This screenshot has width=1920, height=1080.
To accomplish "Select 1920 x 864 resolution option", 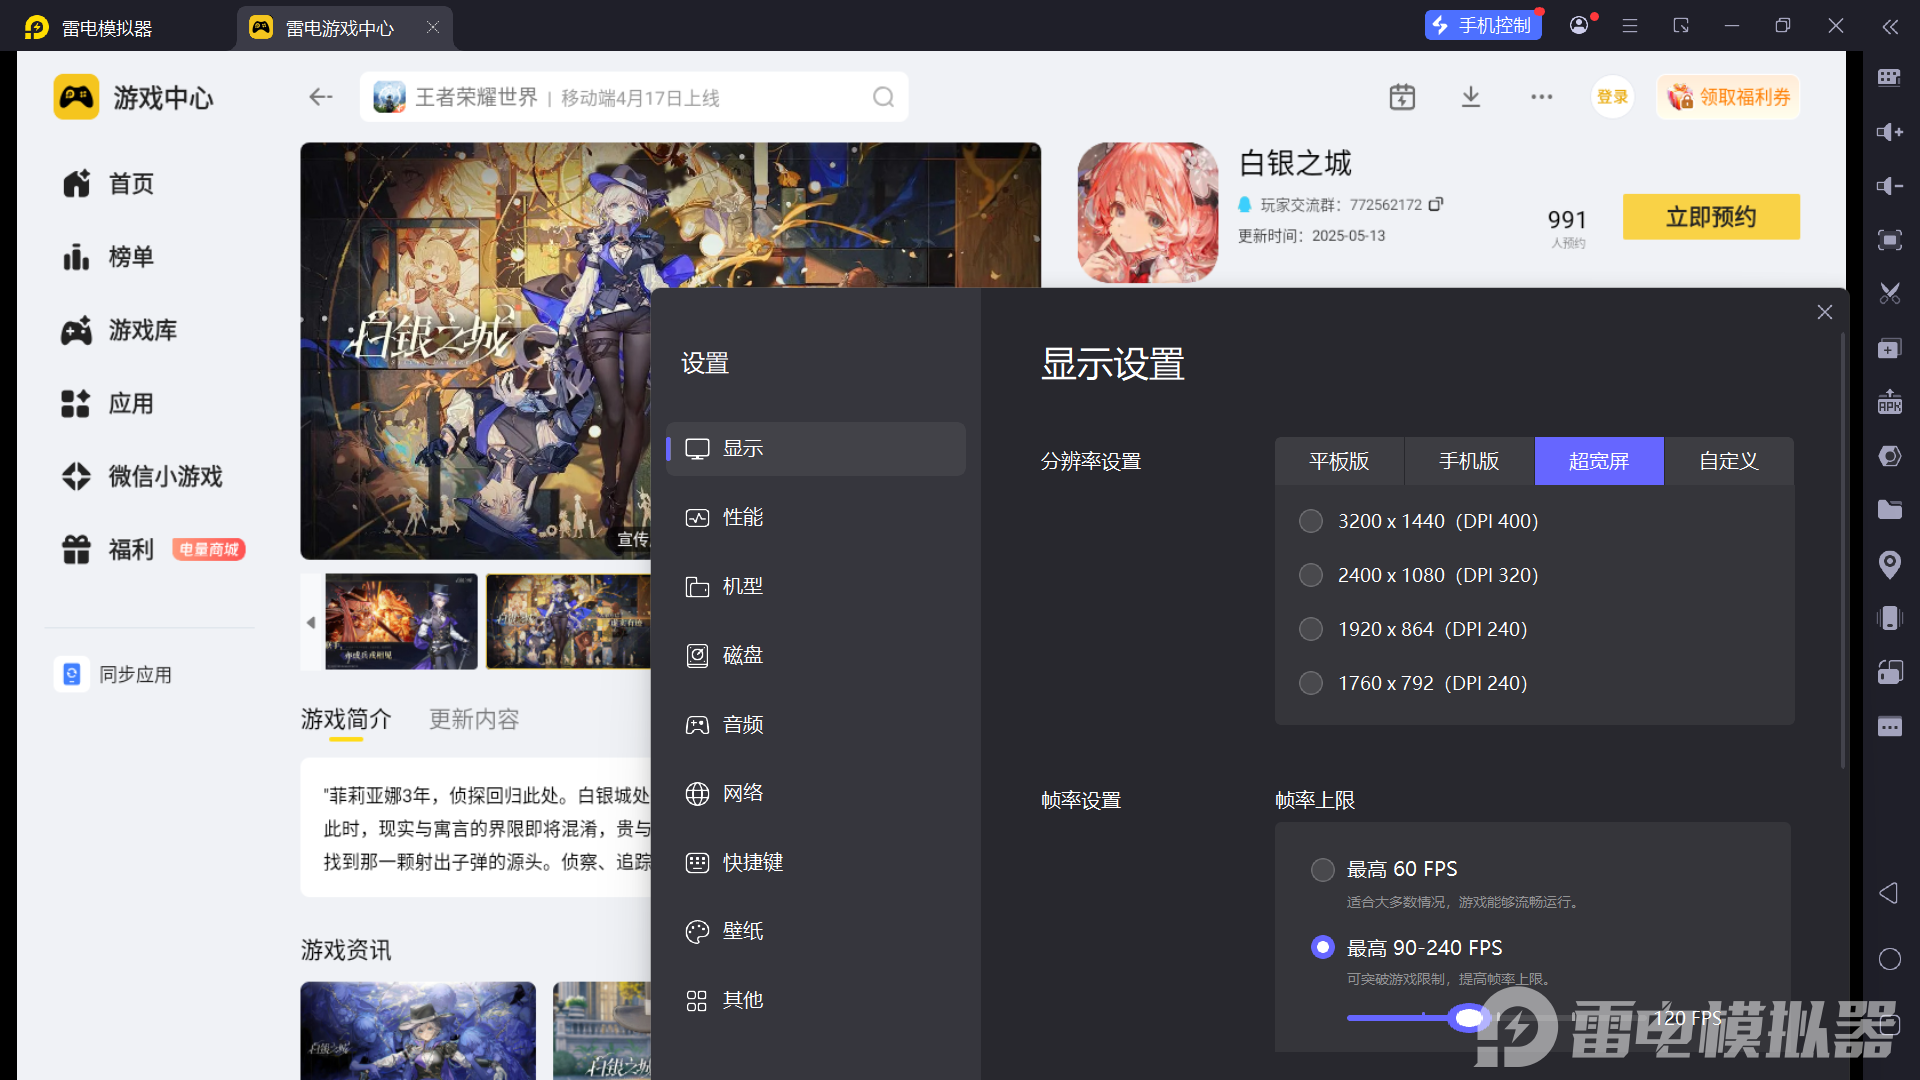I will point(1311,629).
